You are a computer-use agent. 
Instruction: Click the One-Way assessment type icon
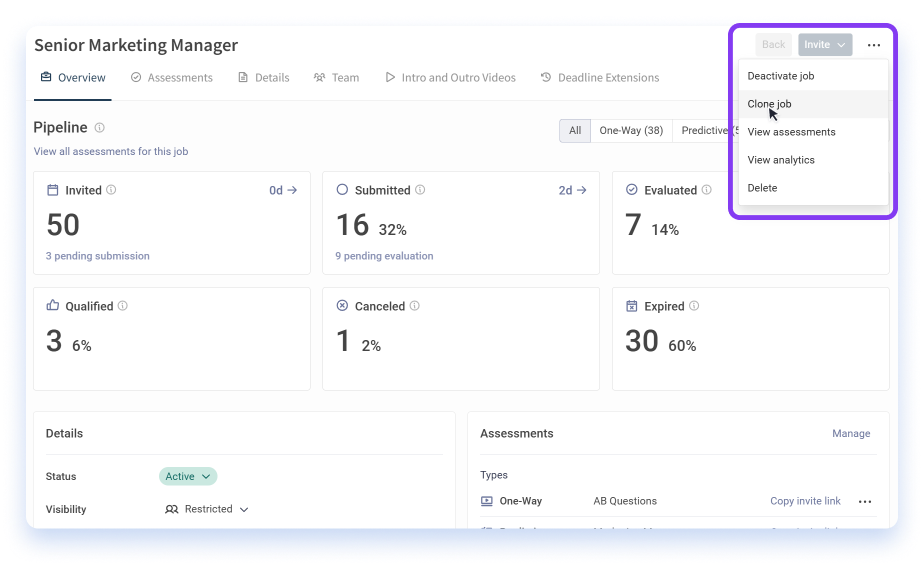pos(487,501)
